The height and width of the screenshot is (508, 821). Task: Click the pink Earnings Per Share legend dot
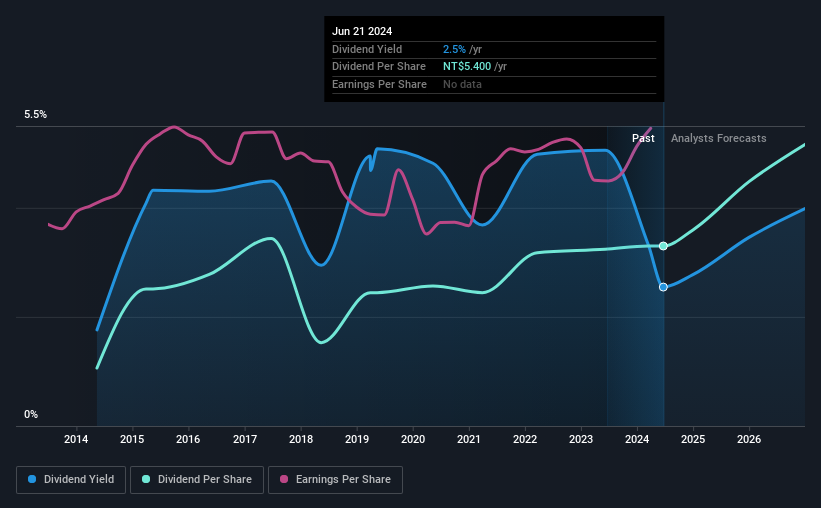tap(284, 479)
